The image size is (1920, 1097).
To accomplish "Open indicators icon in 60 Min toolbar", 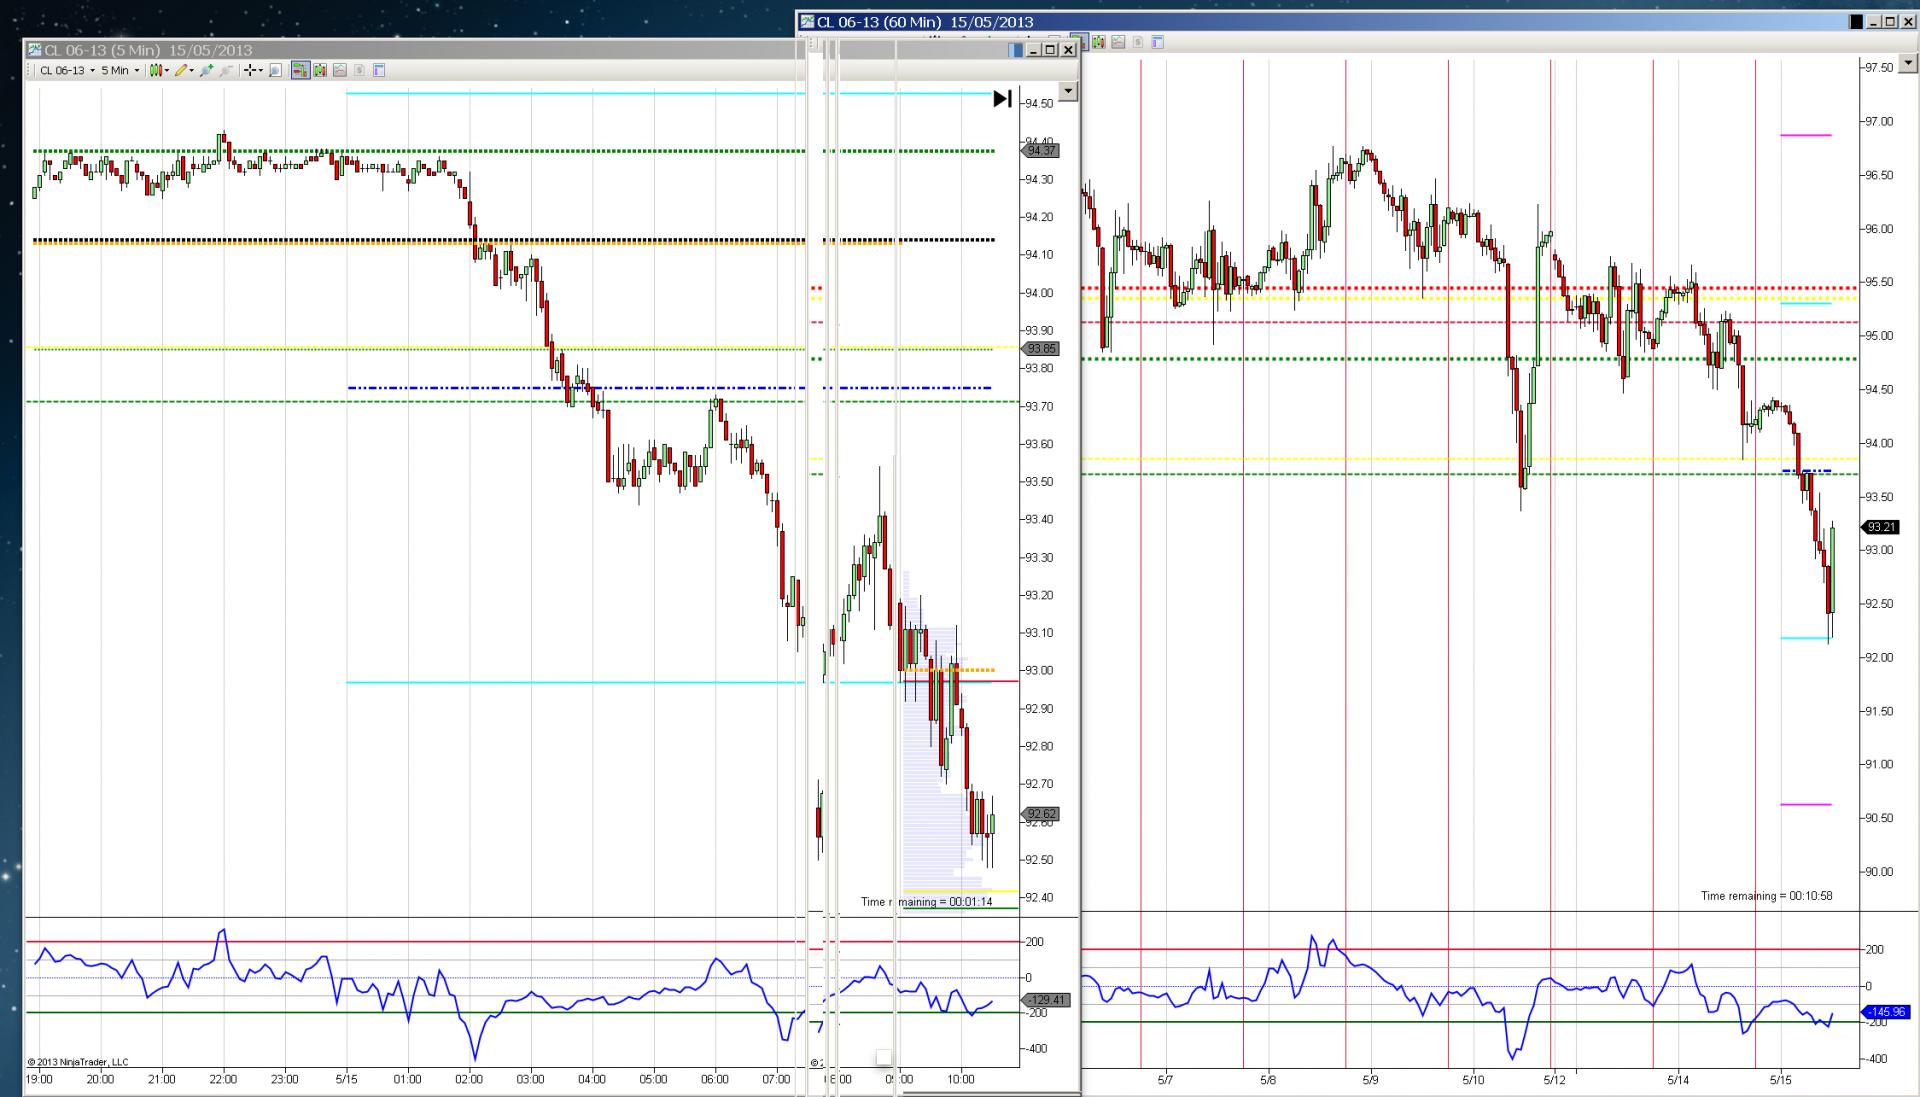I will 1118,42.
